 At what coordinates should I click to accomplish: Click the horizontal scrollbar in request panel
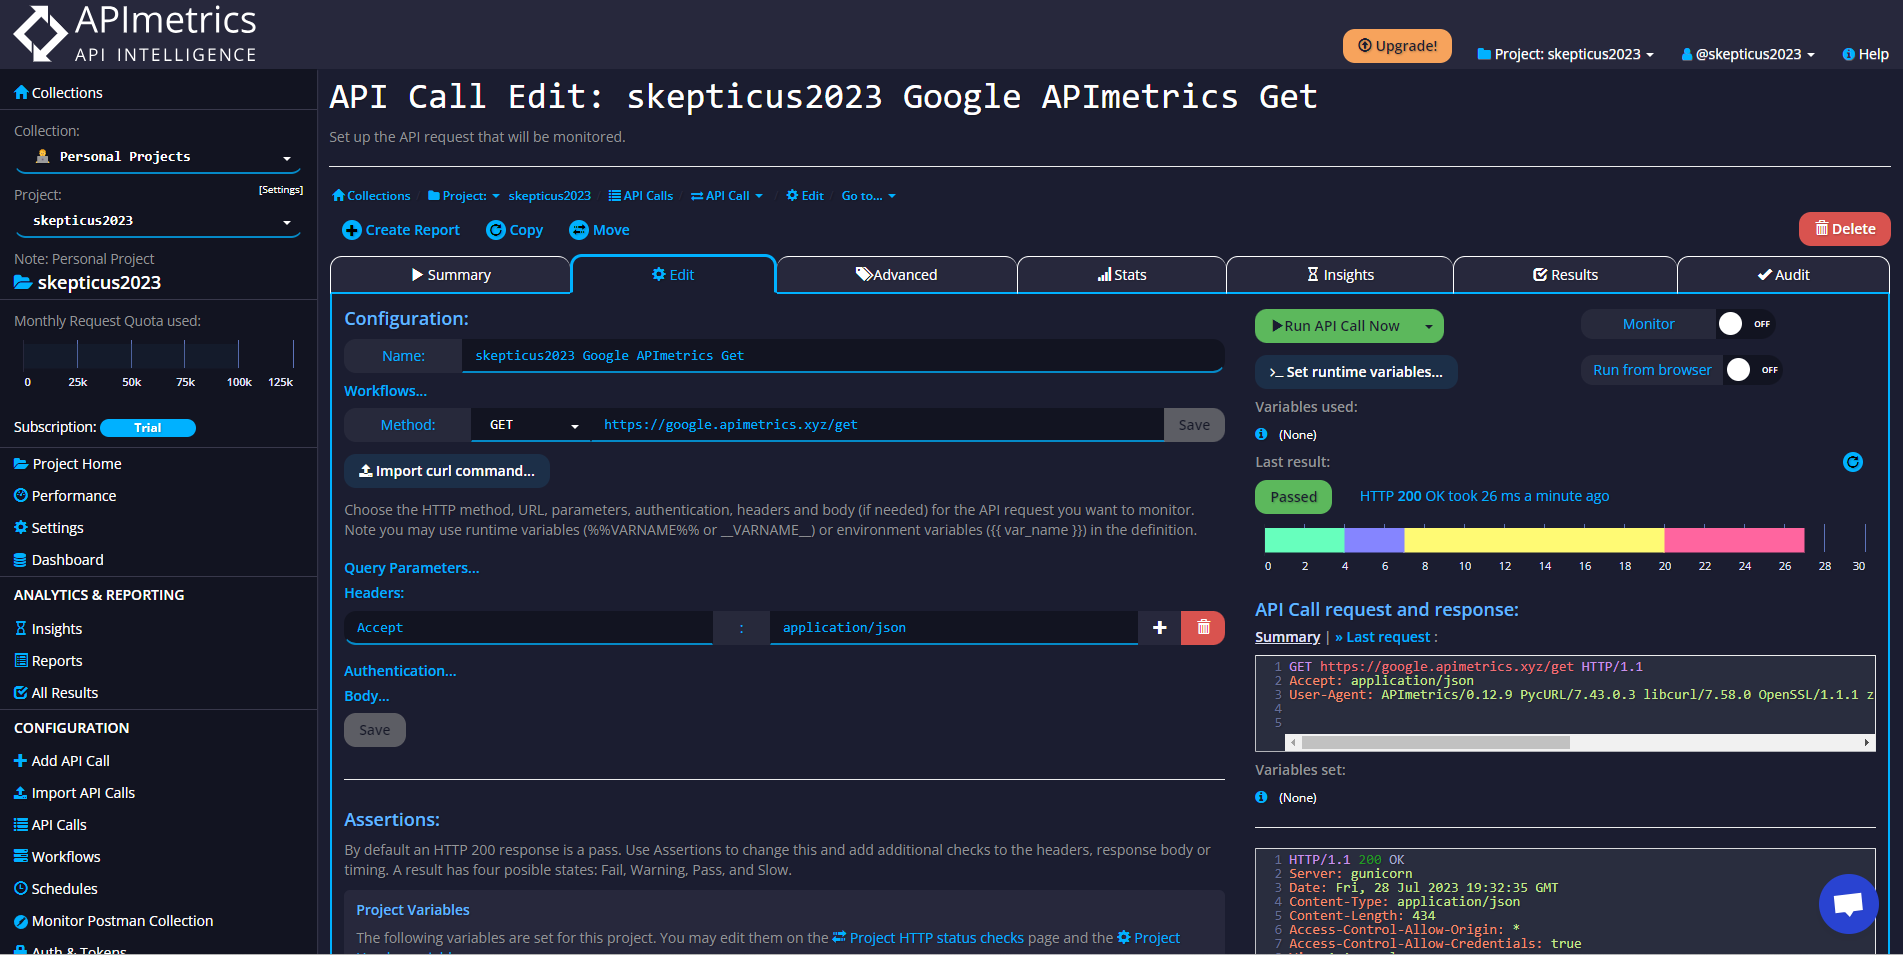[x=1435, y=742]
